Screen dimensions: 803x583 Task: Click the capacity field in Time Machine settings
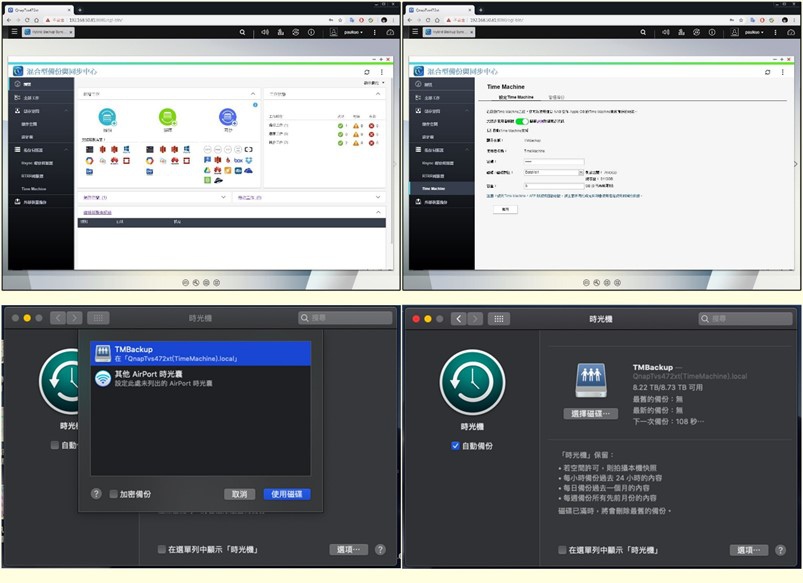(554, 186)
